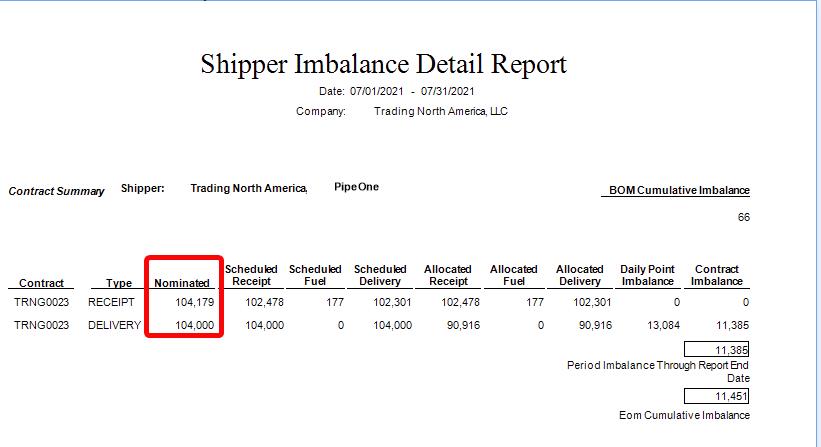This screenshot has height=447, width=821.
Task: Click the DELIVERY type cell
Action: point(114,325)
